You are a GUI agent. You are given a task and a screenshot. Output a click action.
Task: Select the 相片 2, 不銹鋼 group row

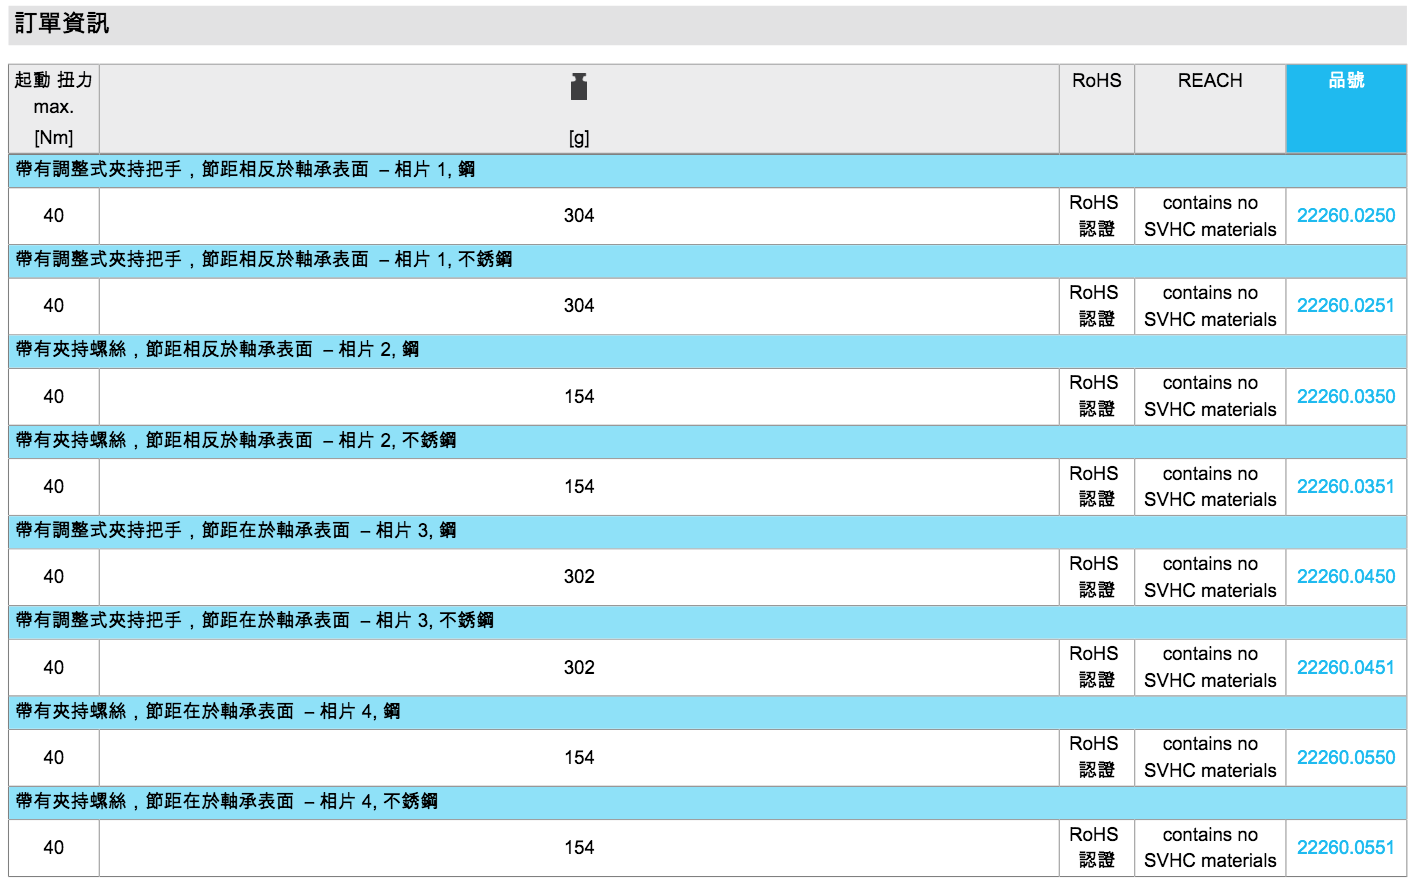pos(236,441)
